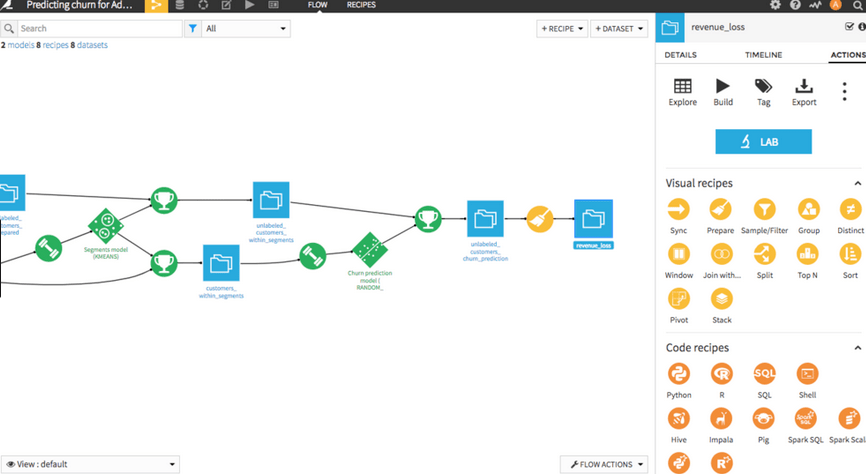Image resolution: width=866 pixels, height=474 pixels.
Task: Select the Prepare visual recipe
Action: (x=721, y=209)
